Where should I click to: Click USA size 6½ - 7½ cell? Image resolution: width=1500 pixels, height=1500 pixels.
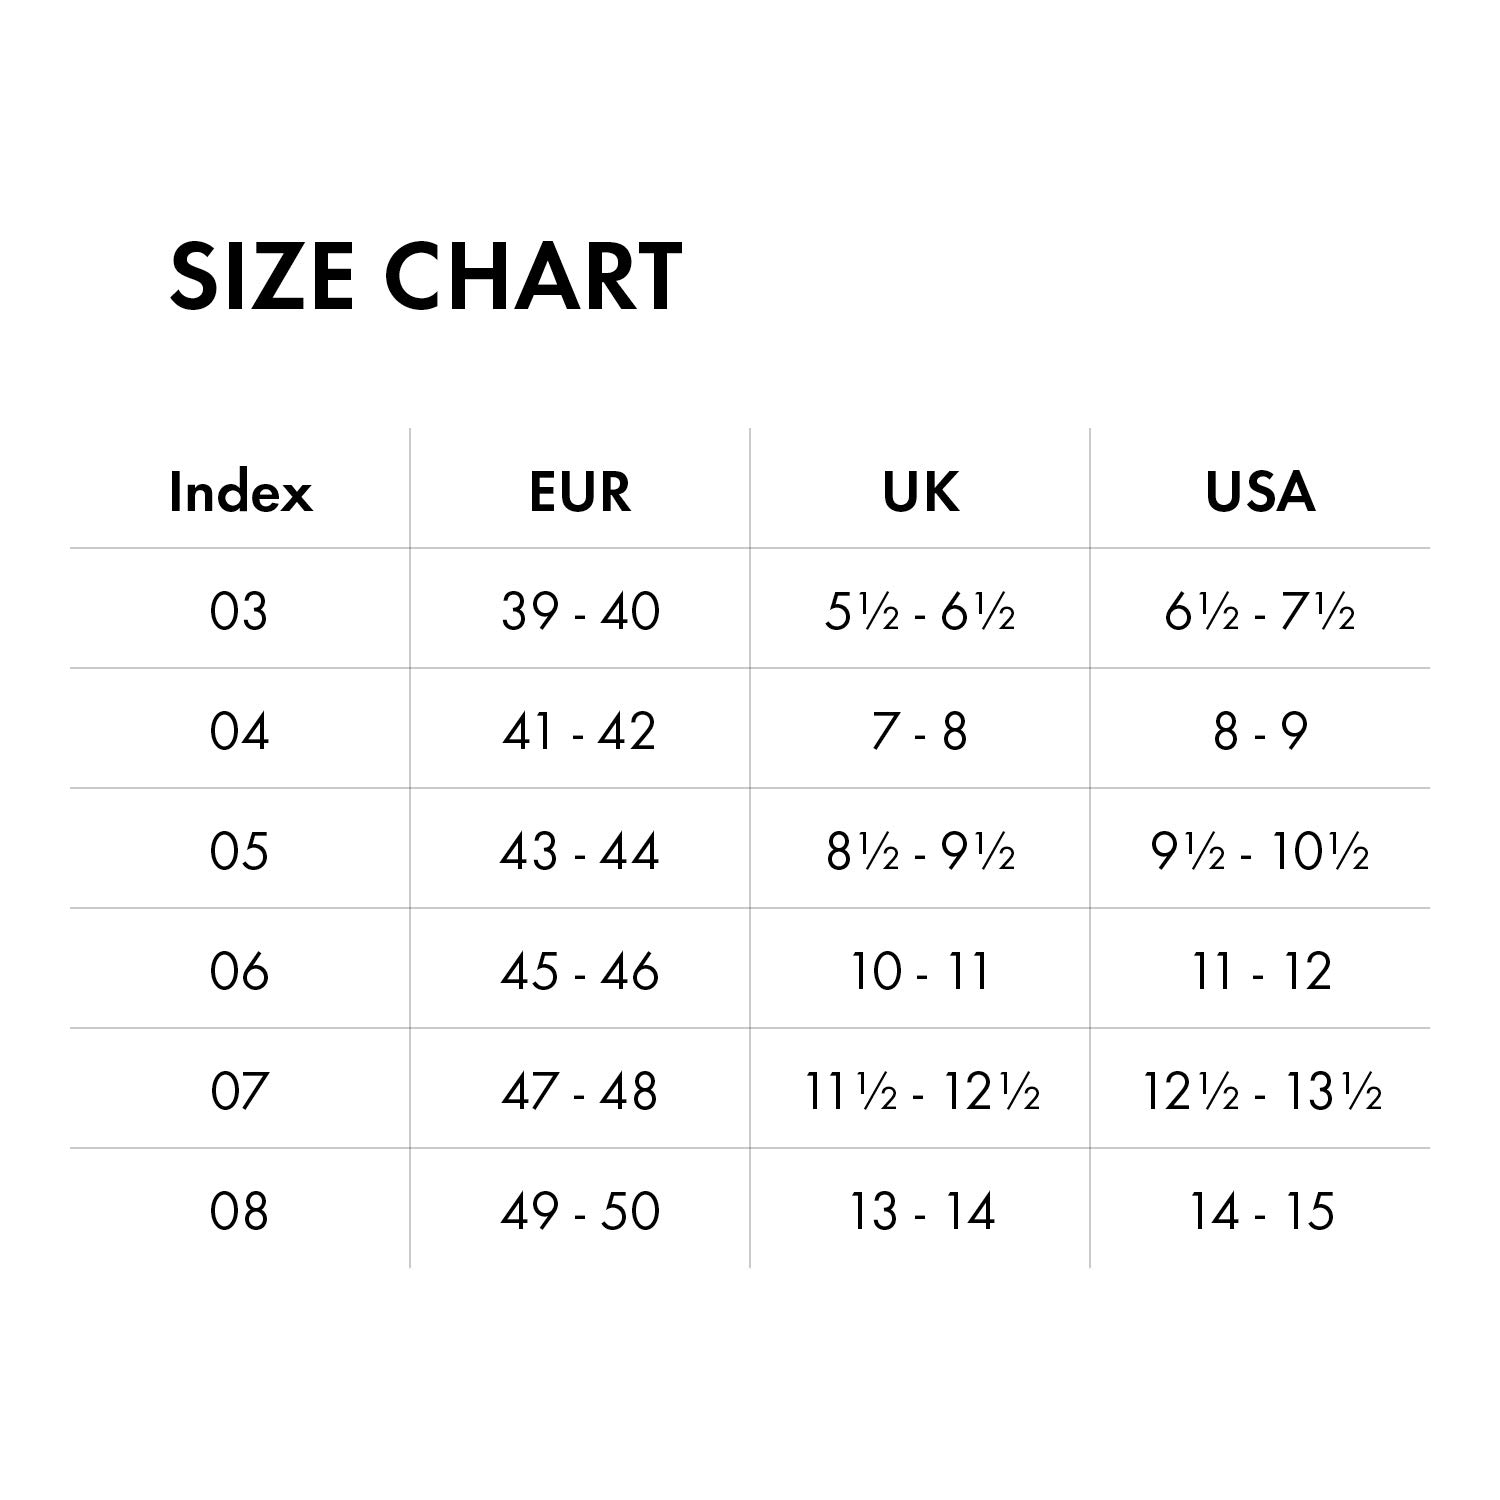(1260, 611)
